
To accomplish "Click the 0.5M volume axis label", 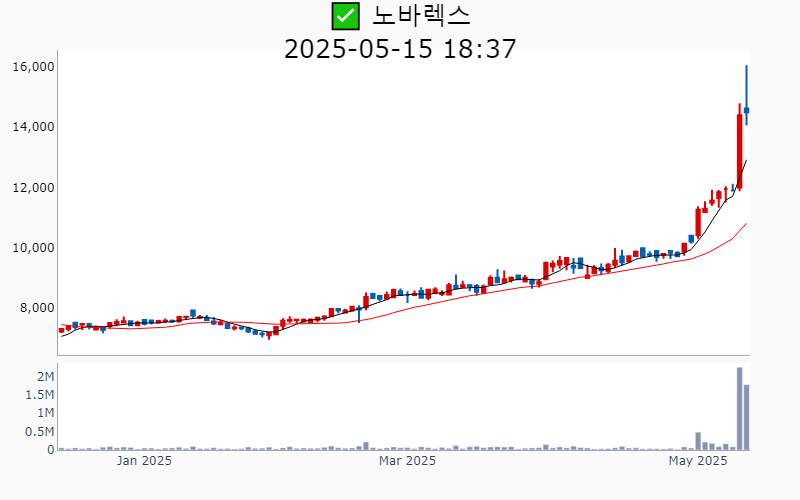I will 40,432.
